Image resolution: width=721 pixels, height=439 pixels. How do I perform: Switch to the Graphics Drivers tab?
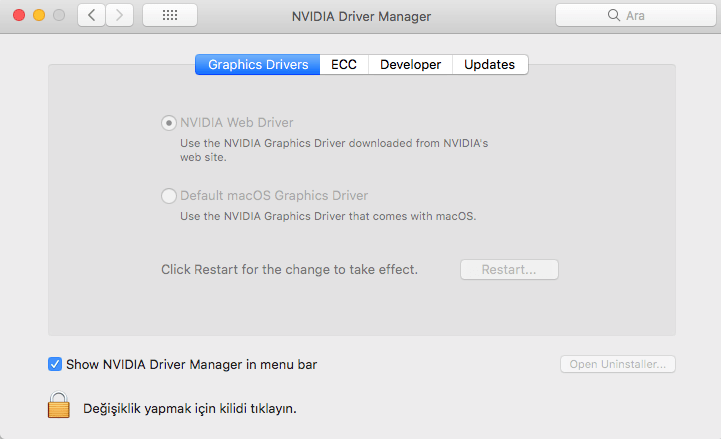coord(258,64)
